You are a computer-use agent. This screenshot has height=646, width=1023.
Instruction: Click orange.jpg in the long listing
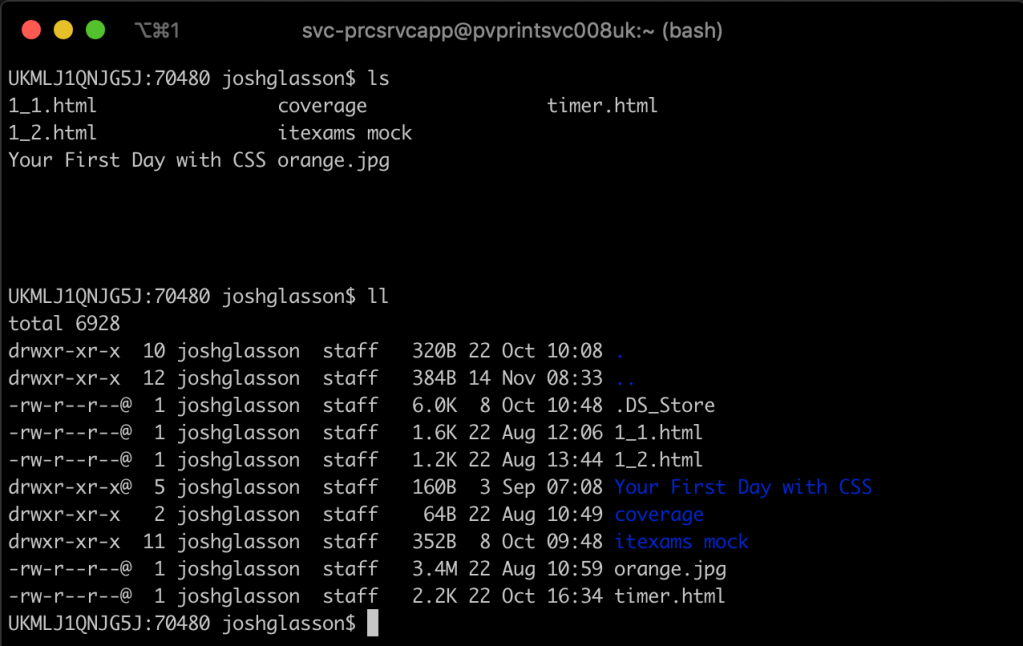670,570
